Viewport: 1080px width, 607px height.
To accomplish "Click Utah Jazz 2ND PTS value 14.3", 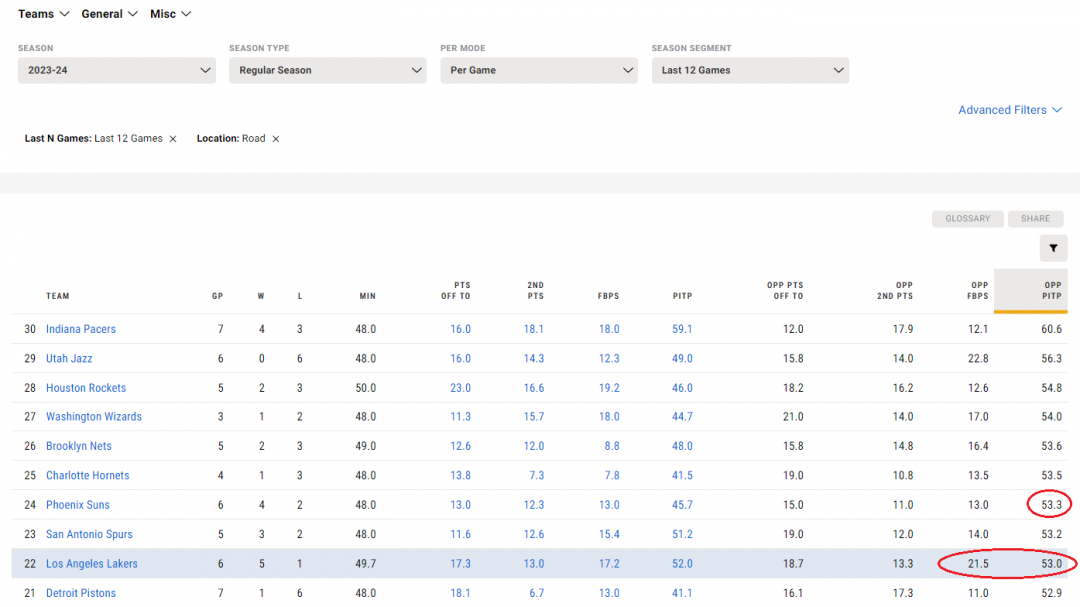I will (534, 358).
